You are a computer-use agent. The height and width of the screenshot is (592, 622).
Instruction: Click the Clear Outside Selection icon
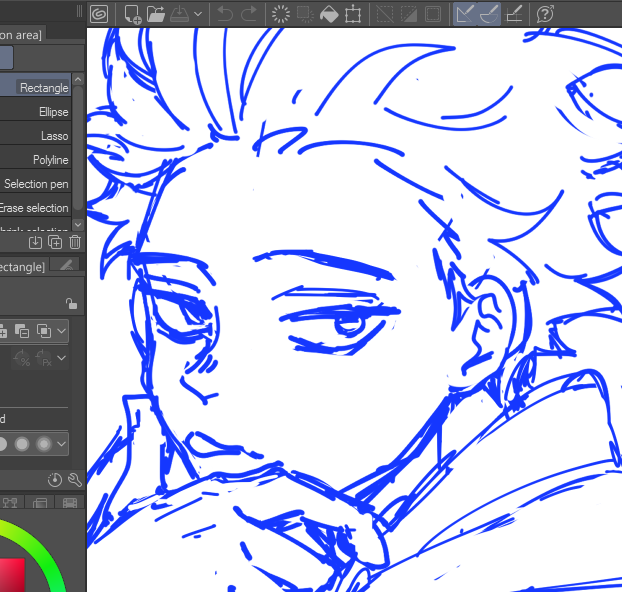(x=305, y=14)
